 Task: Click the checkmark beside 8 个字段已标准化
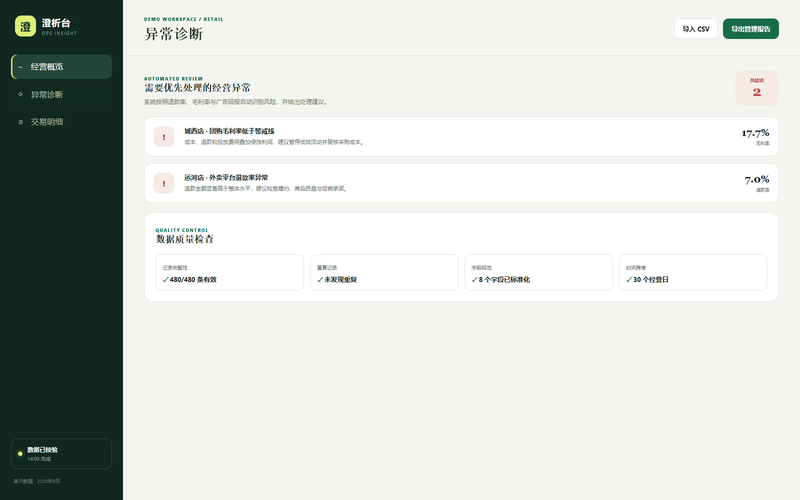click(474, 280)
